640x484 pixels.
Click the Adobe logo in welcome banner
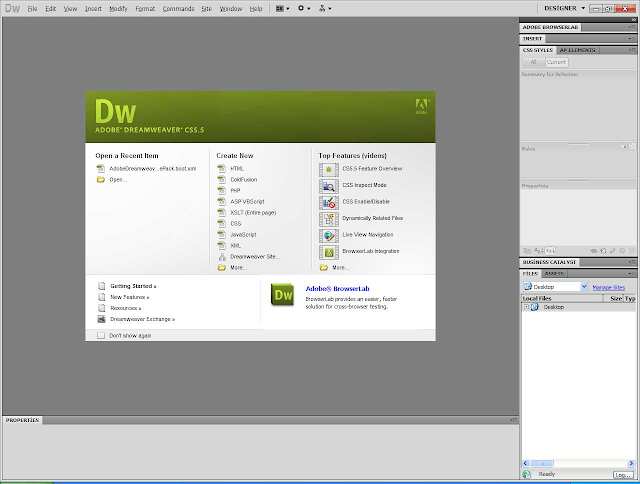tap(421, 107)
